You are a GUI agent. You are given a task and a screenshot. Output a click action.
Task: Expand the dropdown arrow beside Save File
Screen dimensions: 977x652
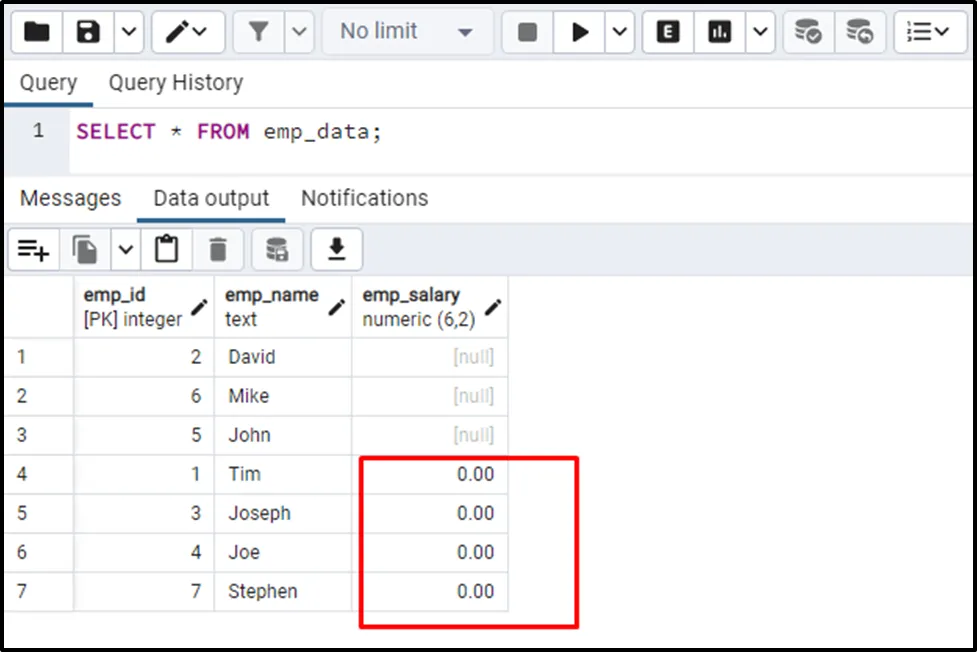point(129,32)
